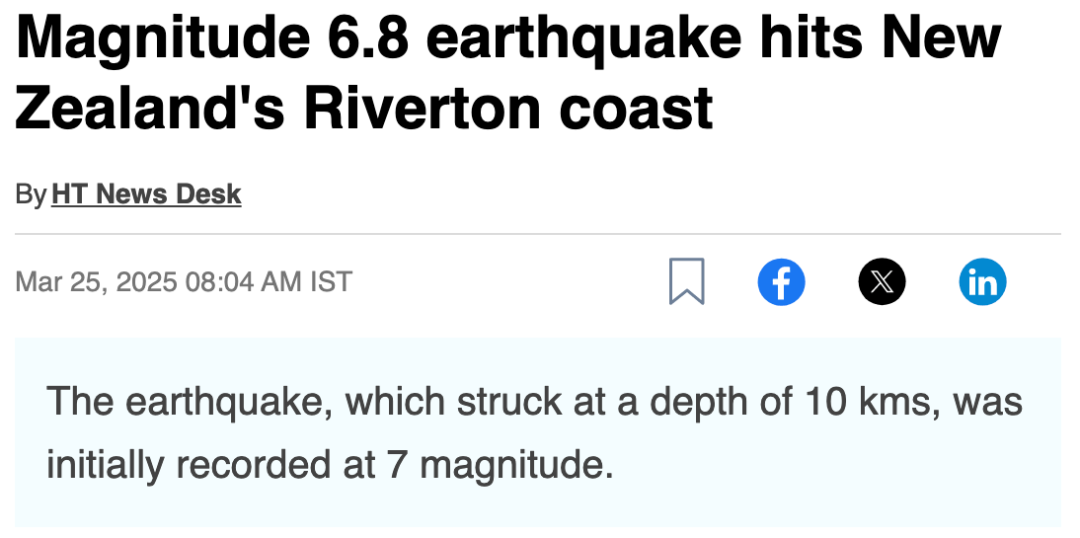Viewport: 1080px width, 538px height.
Task: Click the Mar 25, 2025 publish timestamp
Action: pos(183,282)
